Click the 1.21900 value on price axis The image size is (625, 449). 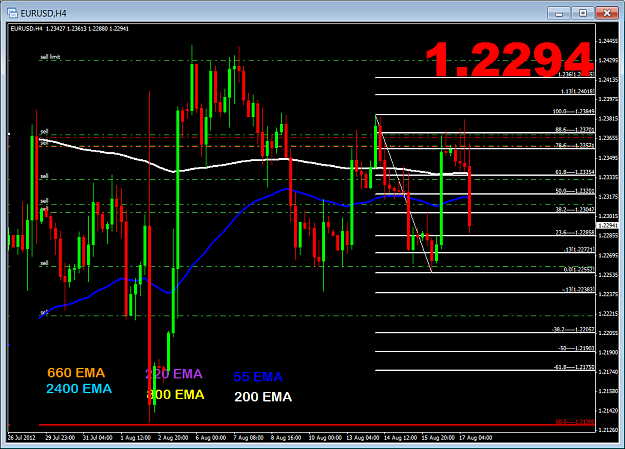608,353
